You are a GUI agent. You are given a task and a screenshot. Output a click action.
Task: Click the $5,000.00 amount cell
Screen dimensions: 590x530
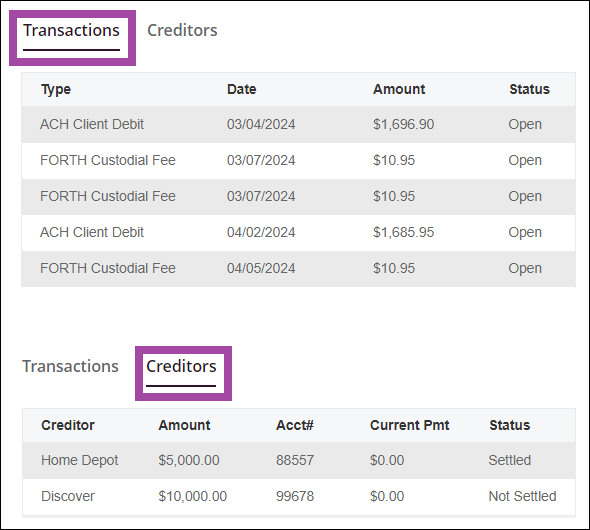coord(189,460)
